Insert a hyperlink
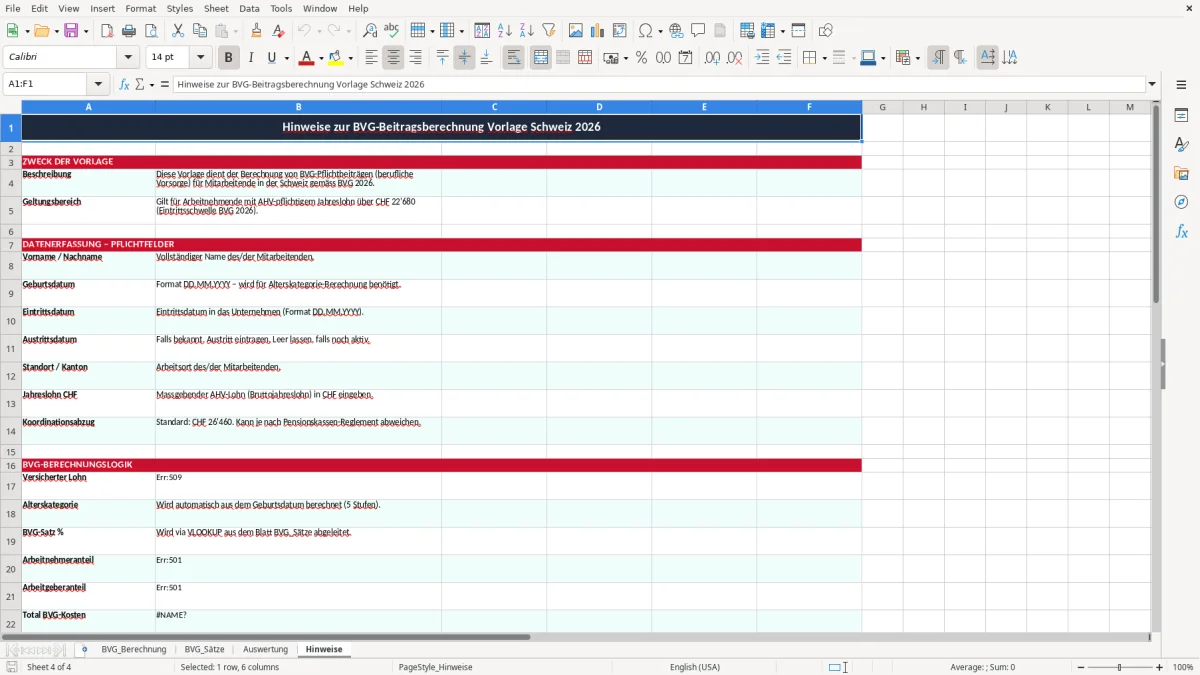This screenshot has height=675, width=1200. coord(676,31)
